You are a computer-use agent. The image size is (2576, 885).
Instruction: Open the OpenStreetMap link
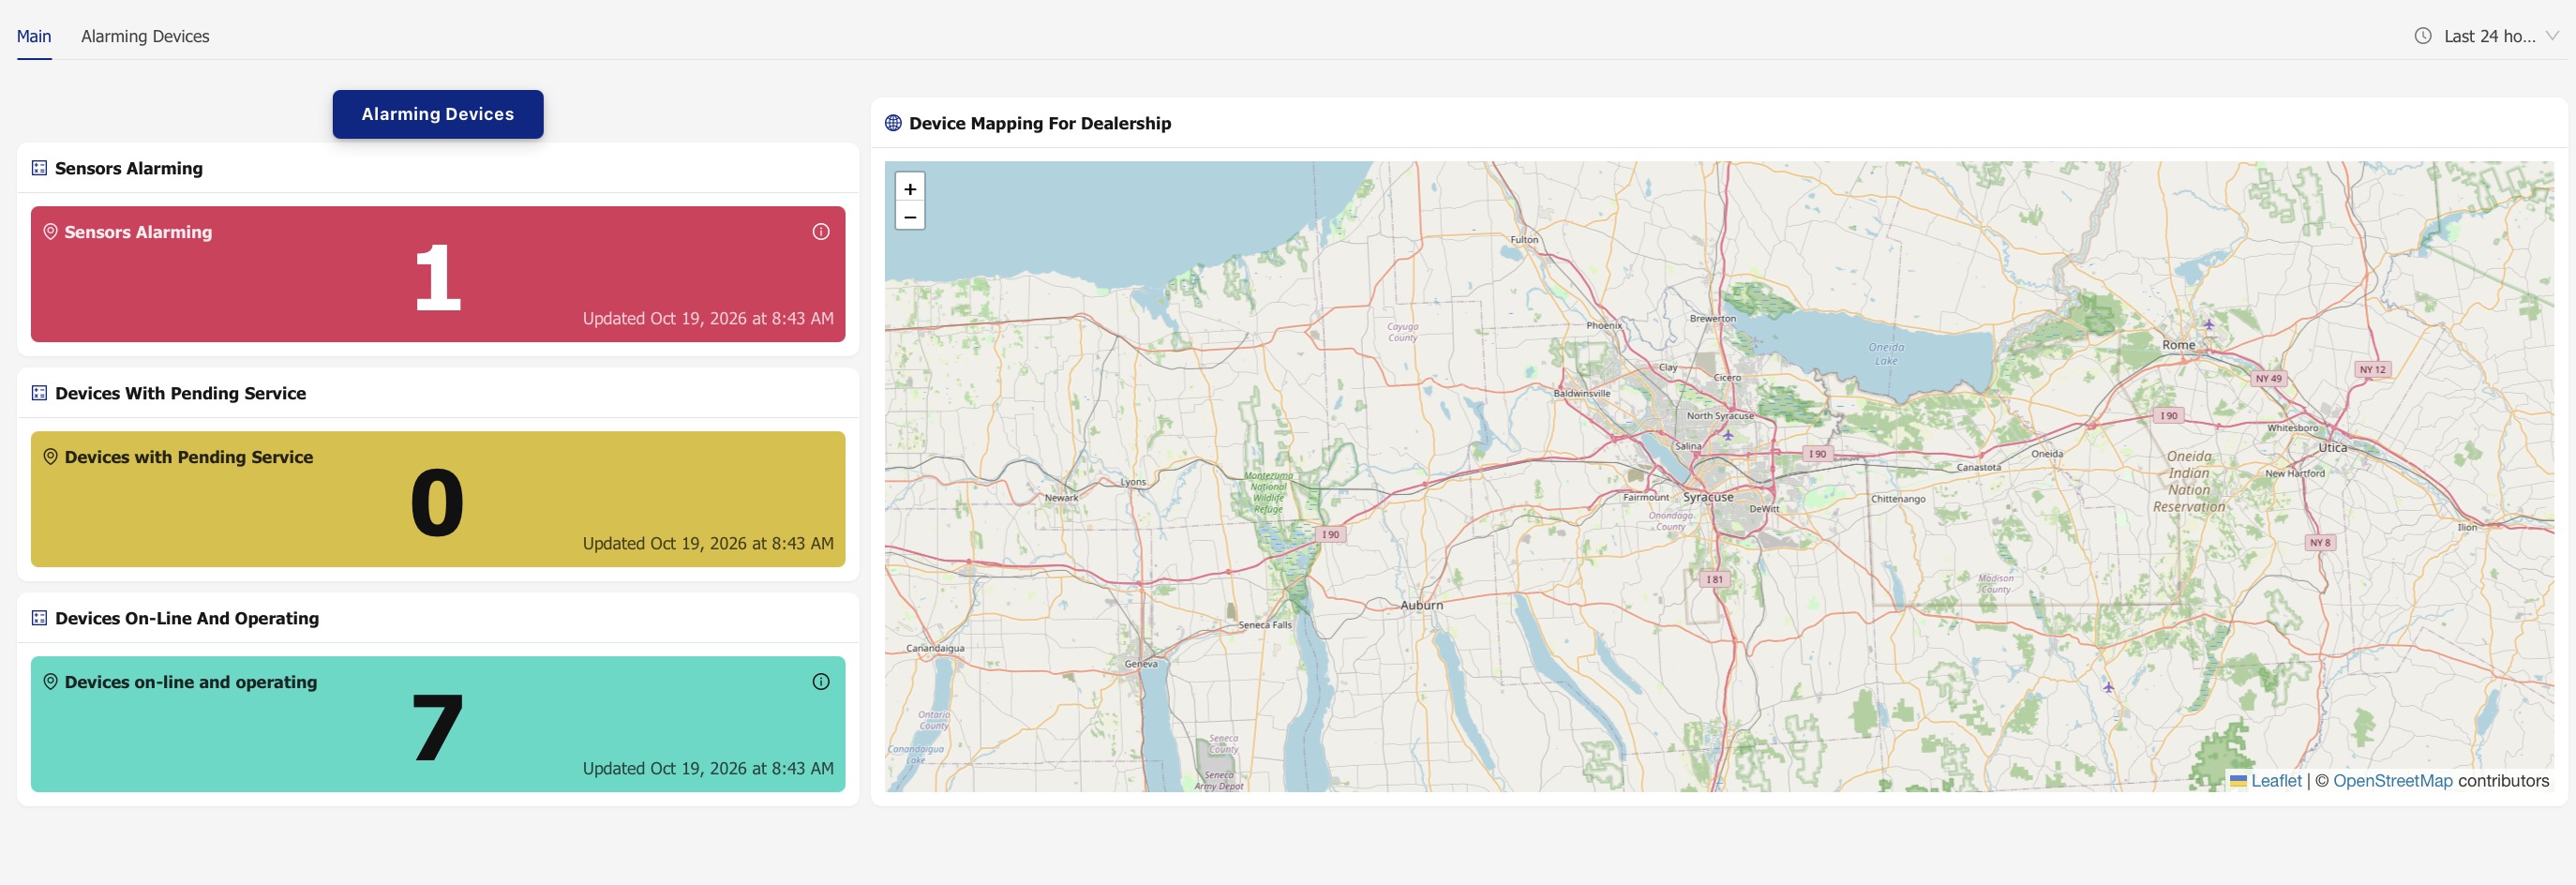tap(2392, 781)
